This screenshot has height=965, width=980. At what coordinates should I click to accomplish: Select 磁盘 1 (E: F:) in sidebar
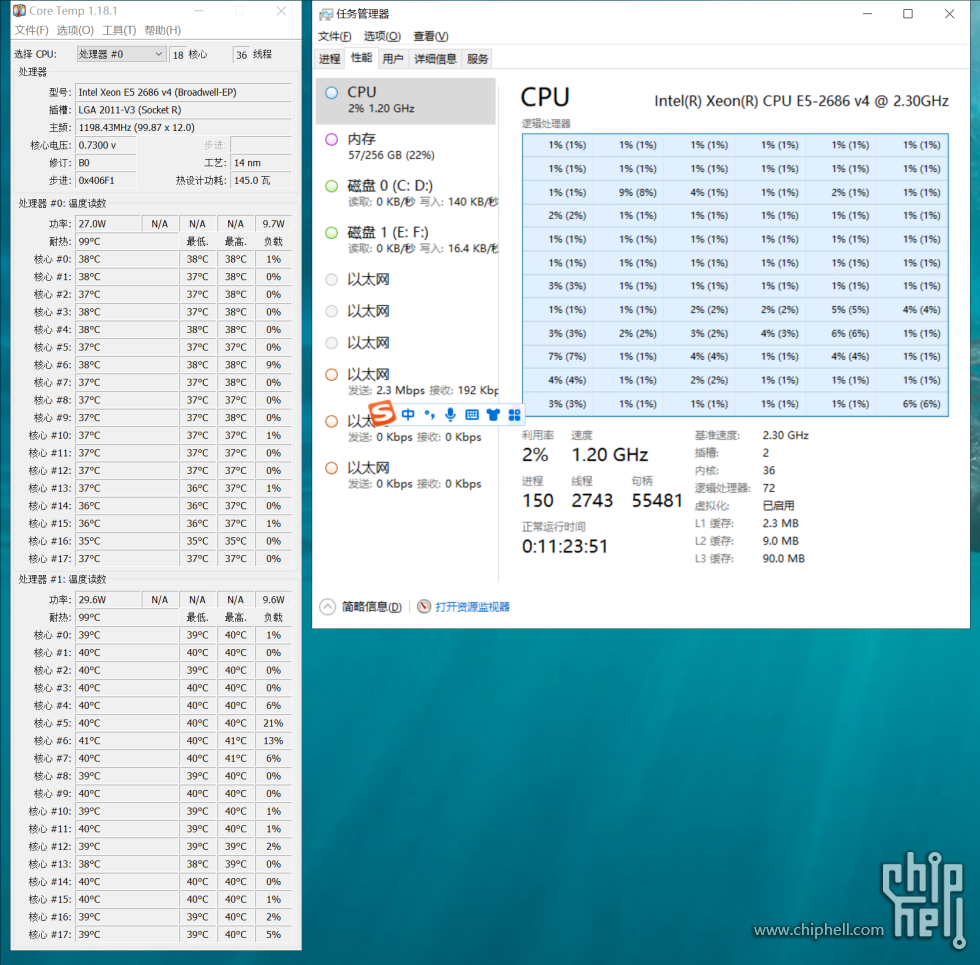[406, 241]
